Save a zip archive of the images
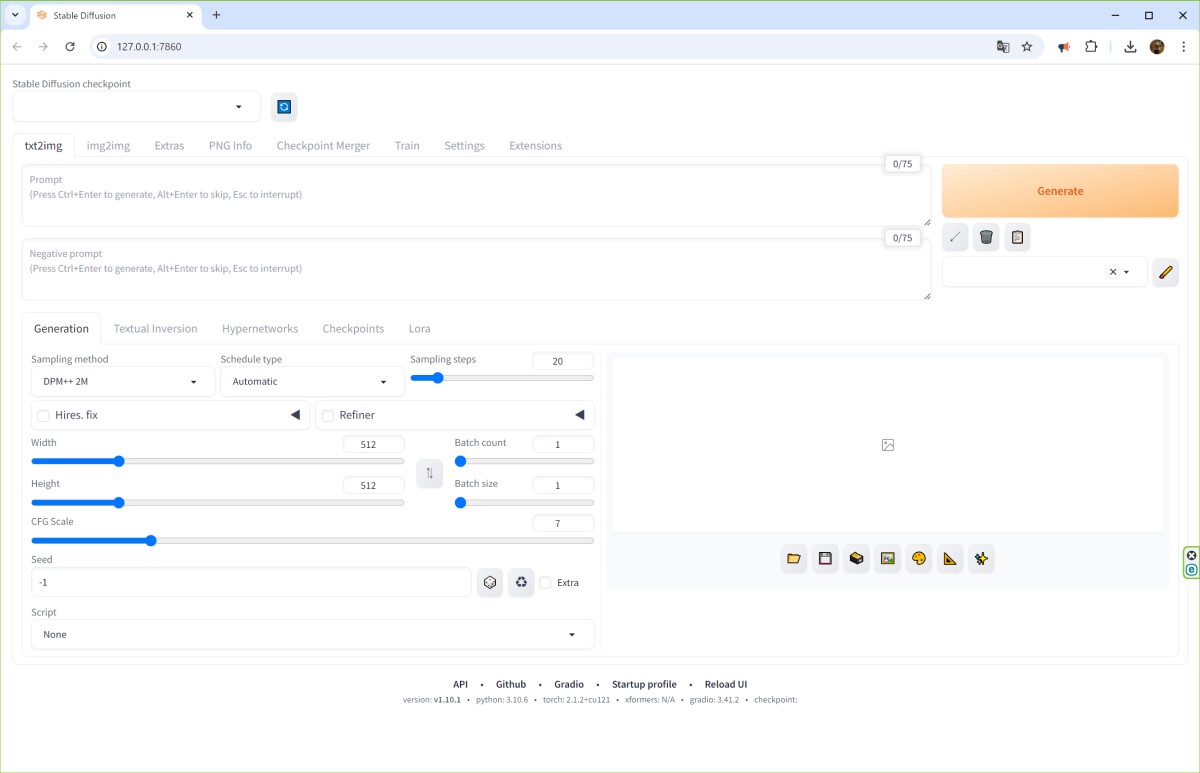 tap(856, 558)
